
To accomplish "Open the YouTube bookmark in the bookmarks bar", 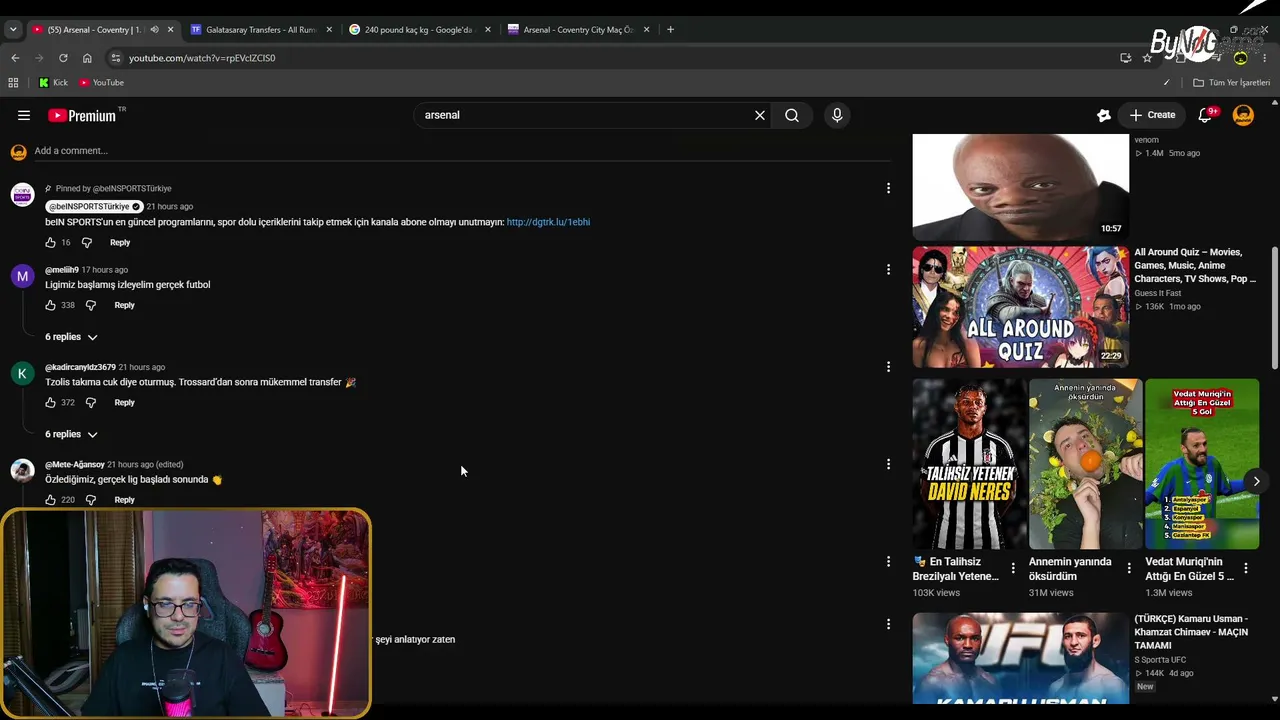I will tap(101, 83).
